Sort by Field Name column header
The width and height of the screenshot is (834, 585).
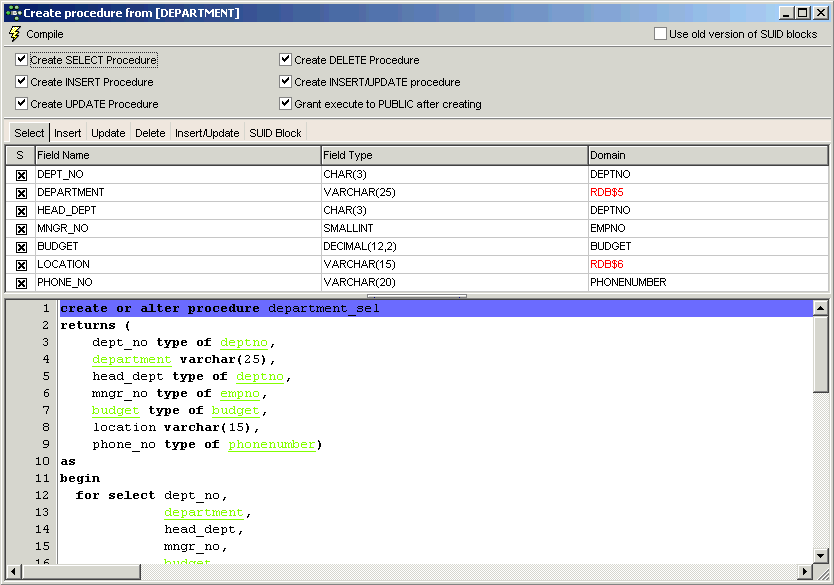tap(177, 155)
